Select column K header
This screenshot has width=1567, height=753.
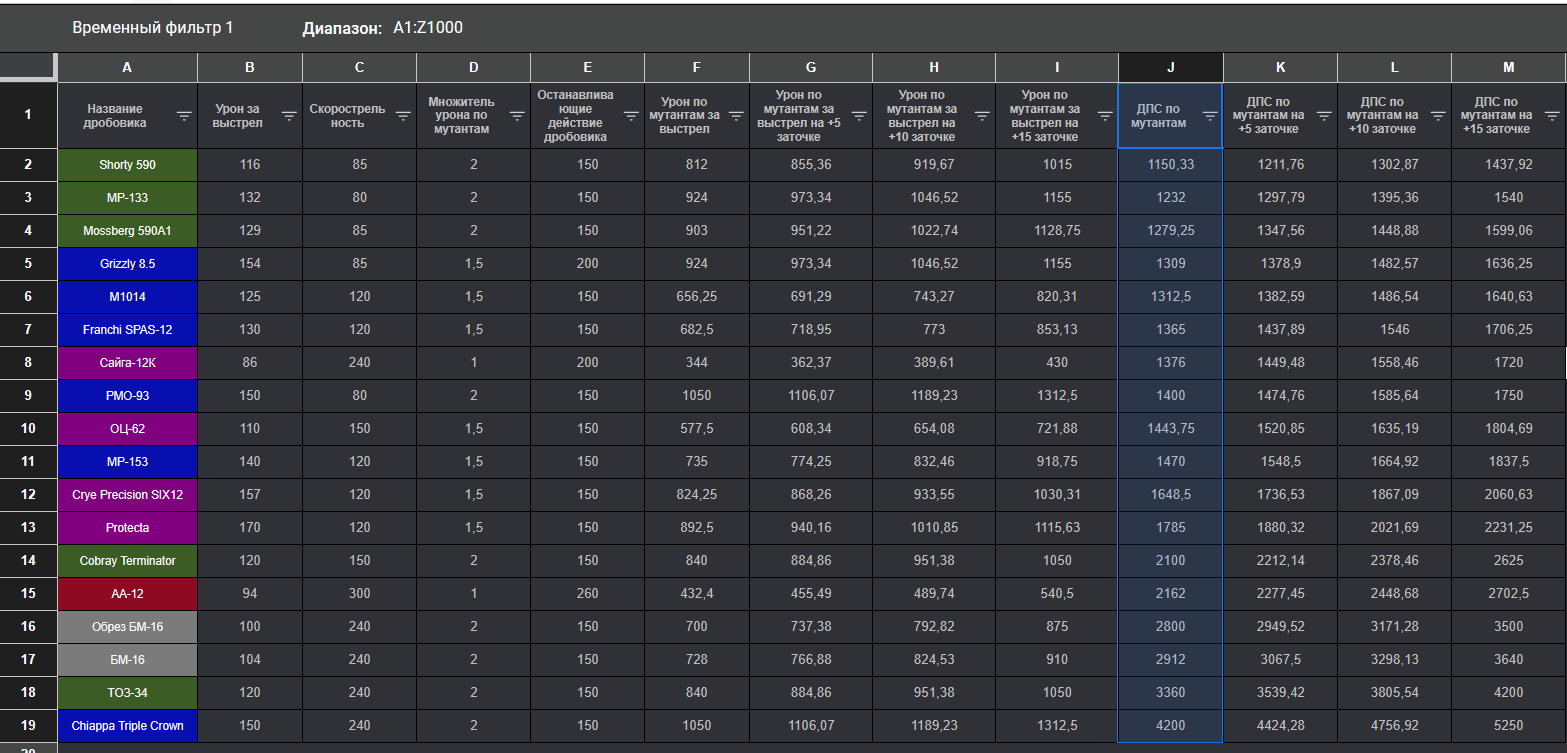1280,68
